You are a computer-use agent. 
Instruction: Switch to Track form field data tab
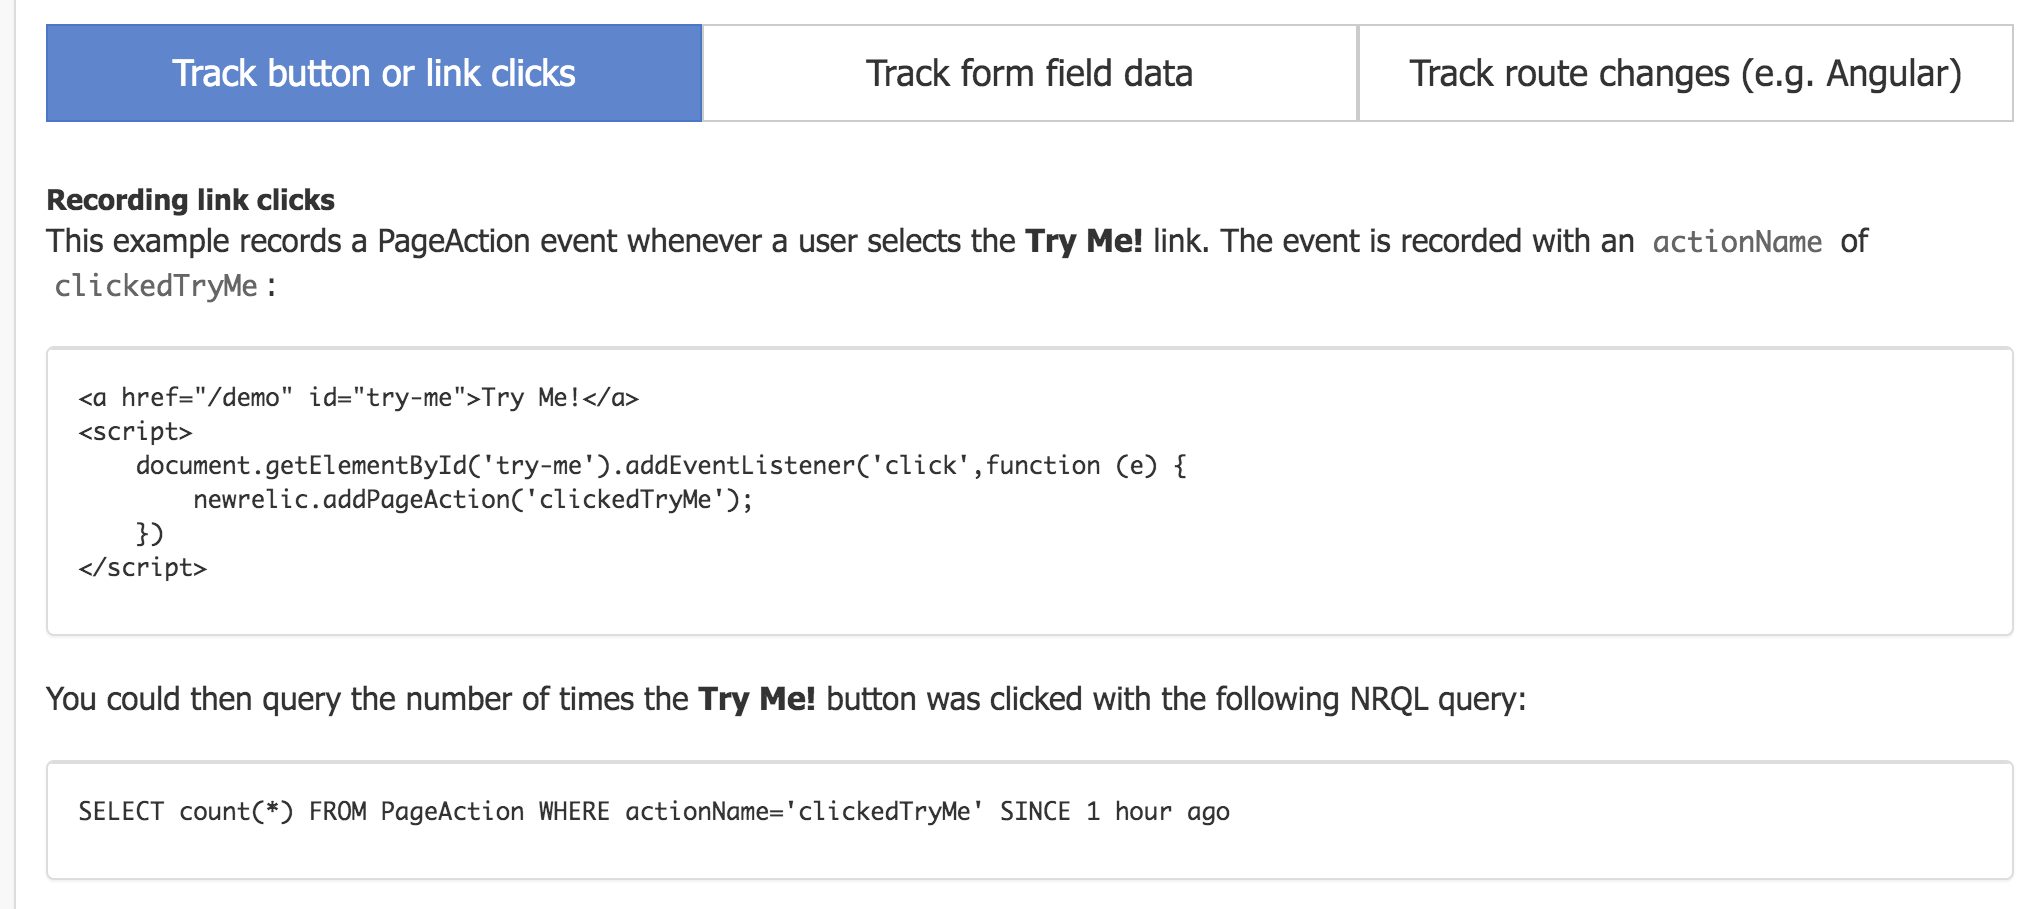(1029, 73)
